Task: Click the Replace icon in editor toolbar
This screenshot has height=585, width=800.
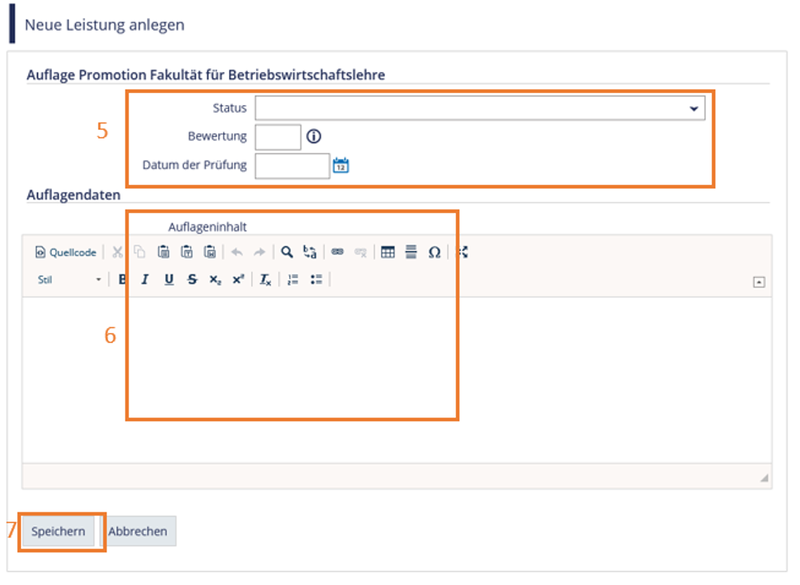Action: (x=309, y=253)
